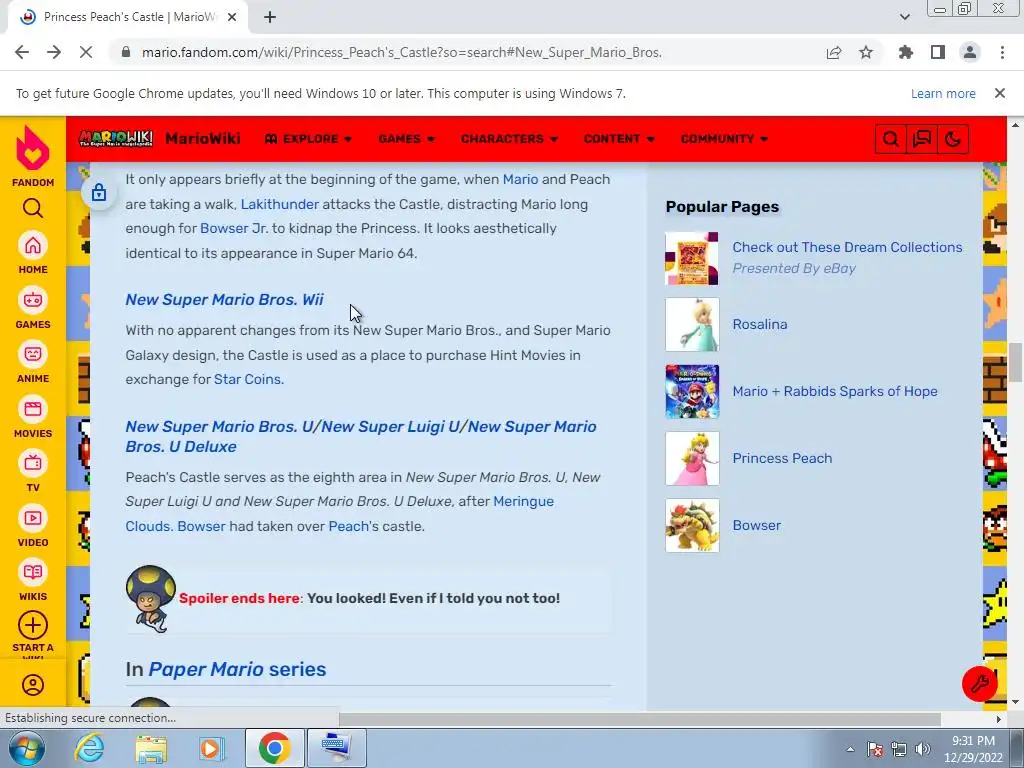Click the volume speaker tray icon
Image resolution: width=1024 pixels, height=768 pixels.
click(923, 749)
